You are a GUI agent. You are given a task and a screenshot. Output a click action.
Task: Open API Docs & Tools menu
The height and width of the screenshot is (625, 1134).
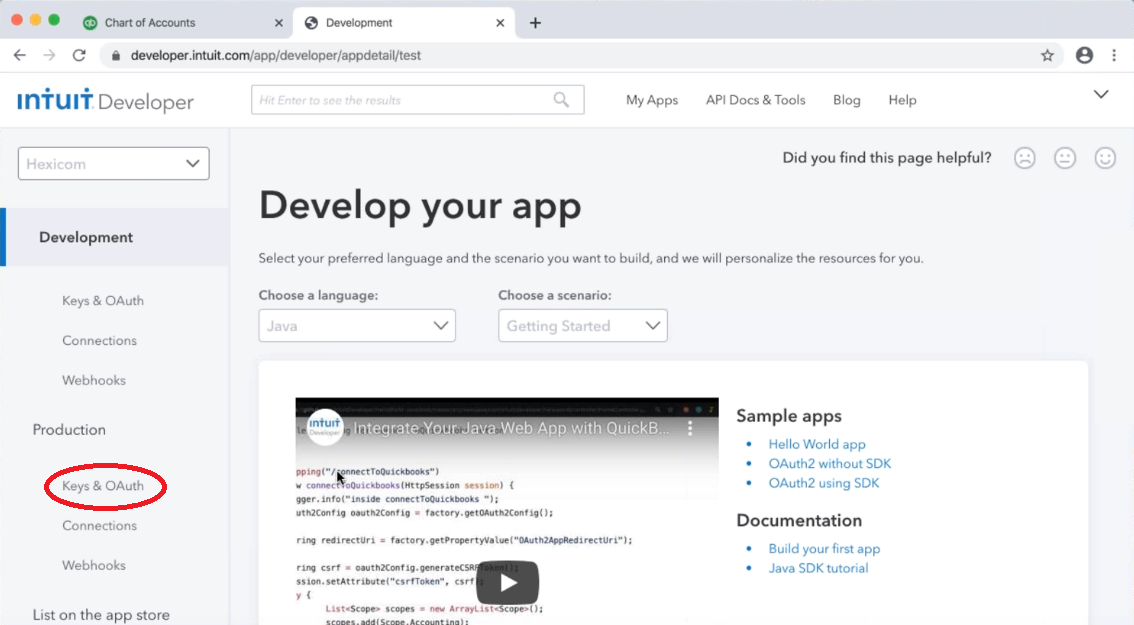[755, 100]
